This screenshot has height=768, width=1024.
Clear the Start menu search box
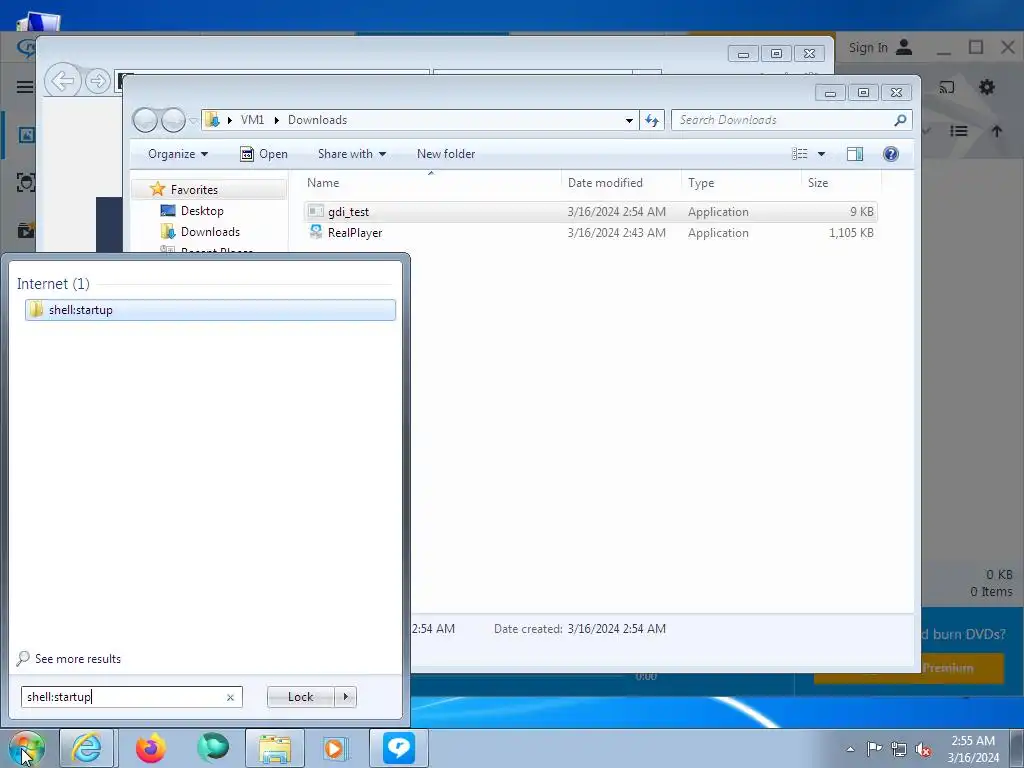click(230, 697)
